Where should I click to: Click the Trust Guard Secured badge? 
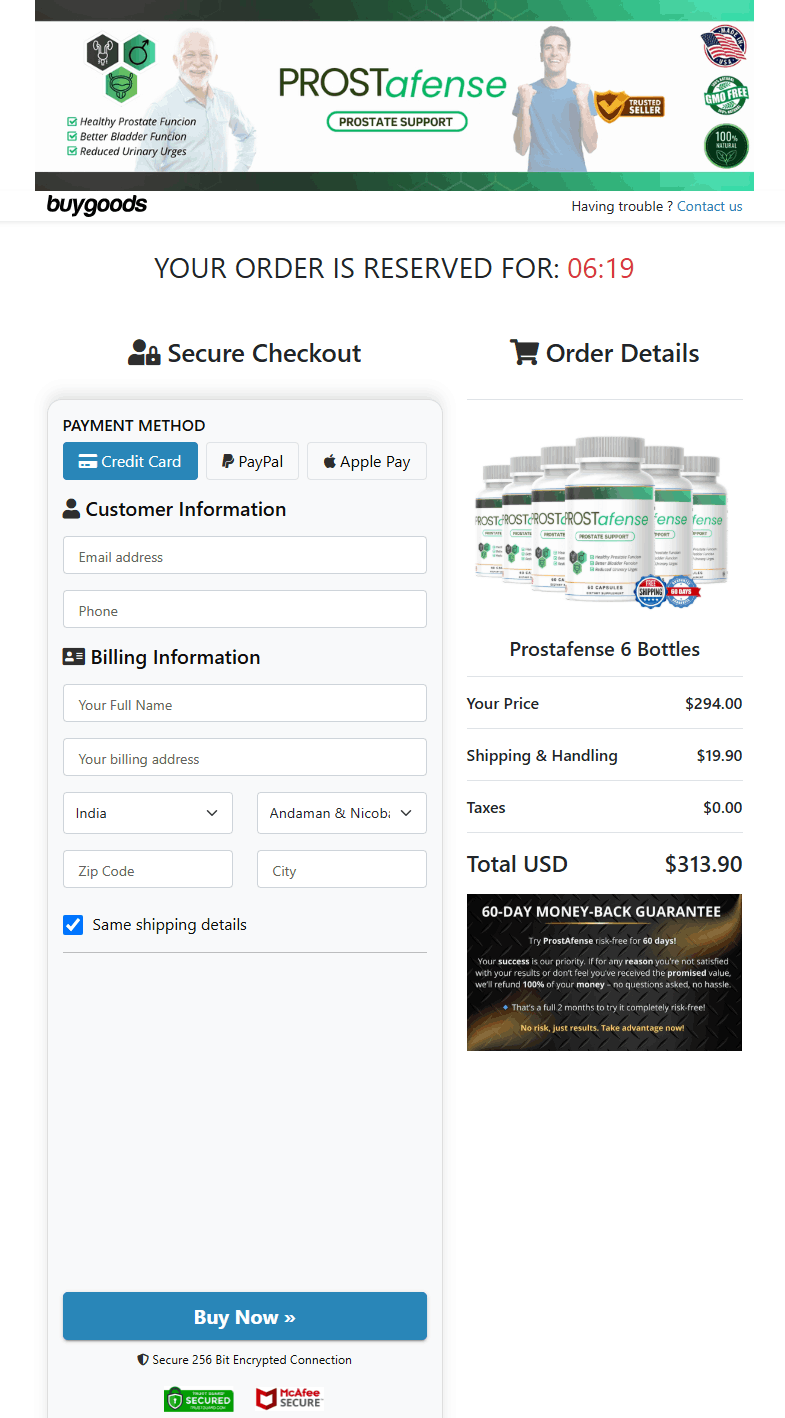(198, 1399)
